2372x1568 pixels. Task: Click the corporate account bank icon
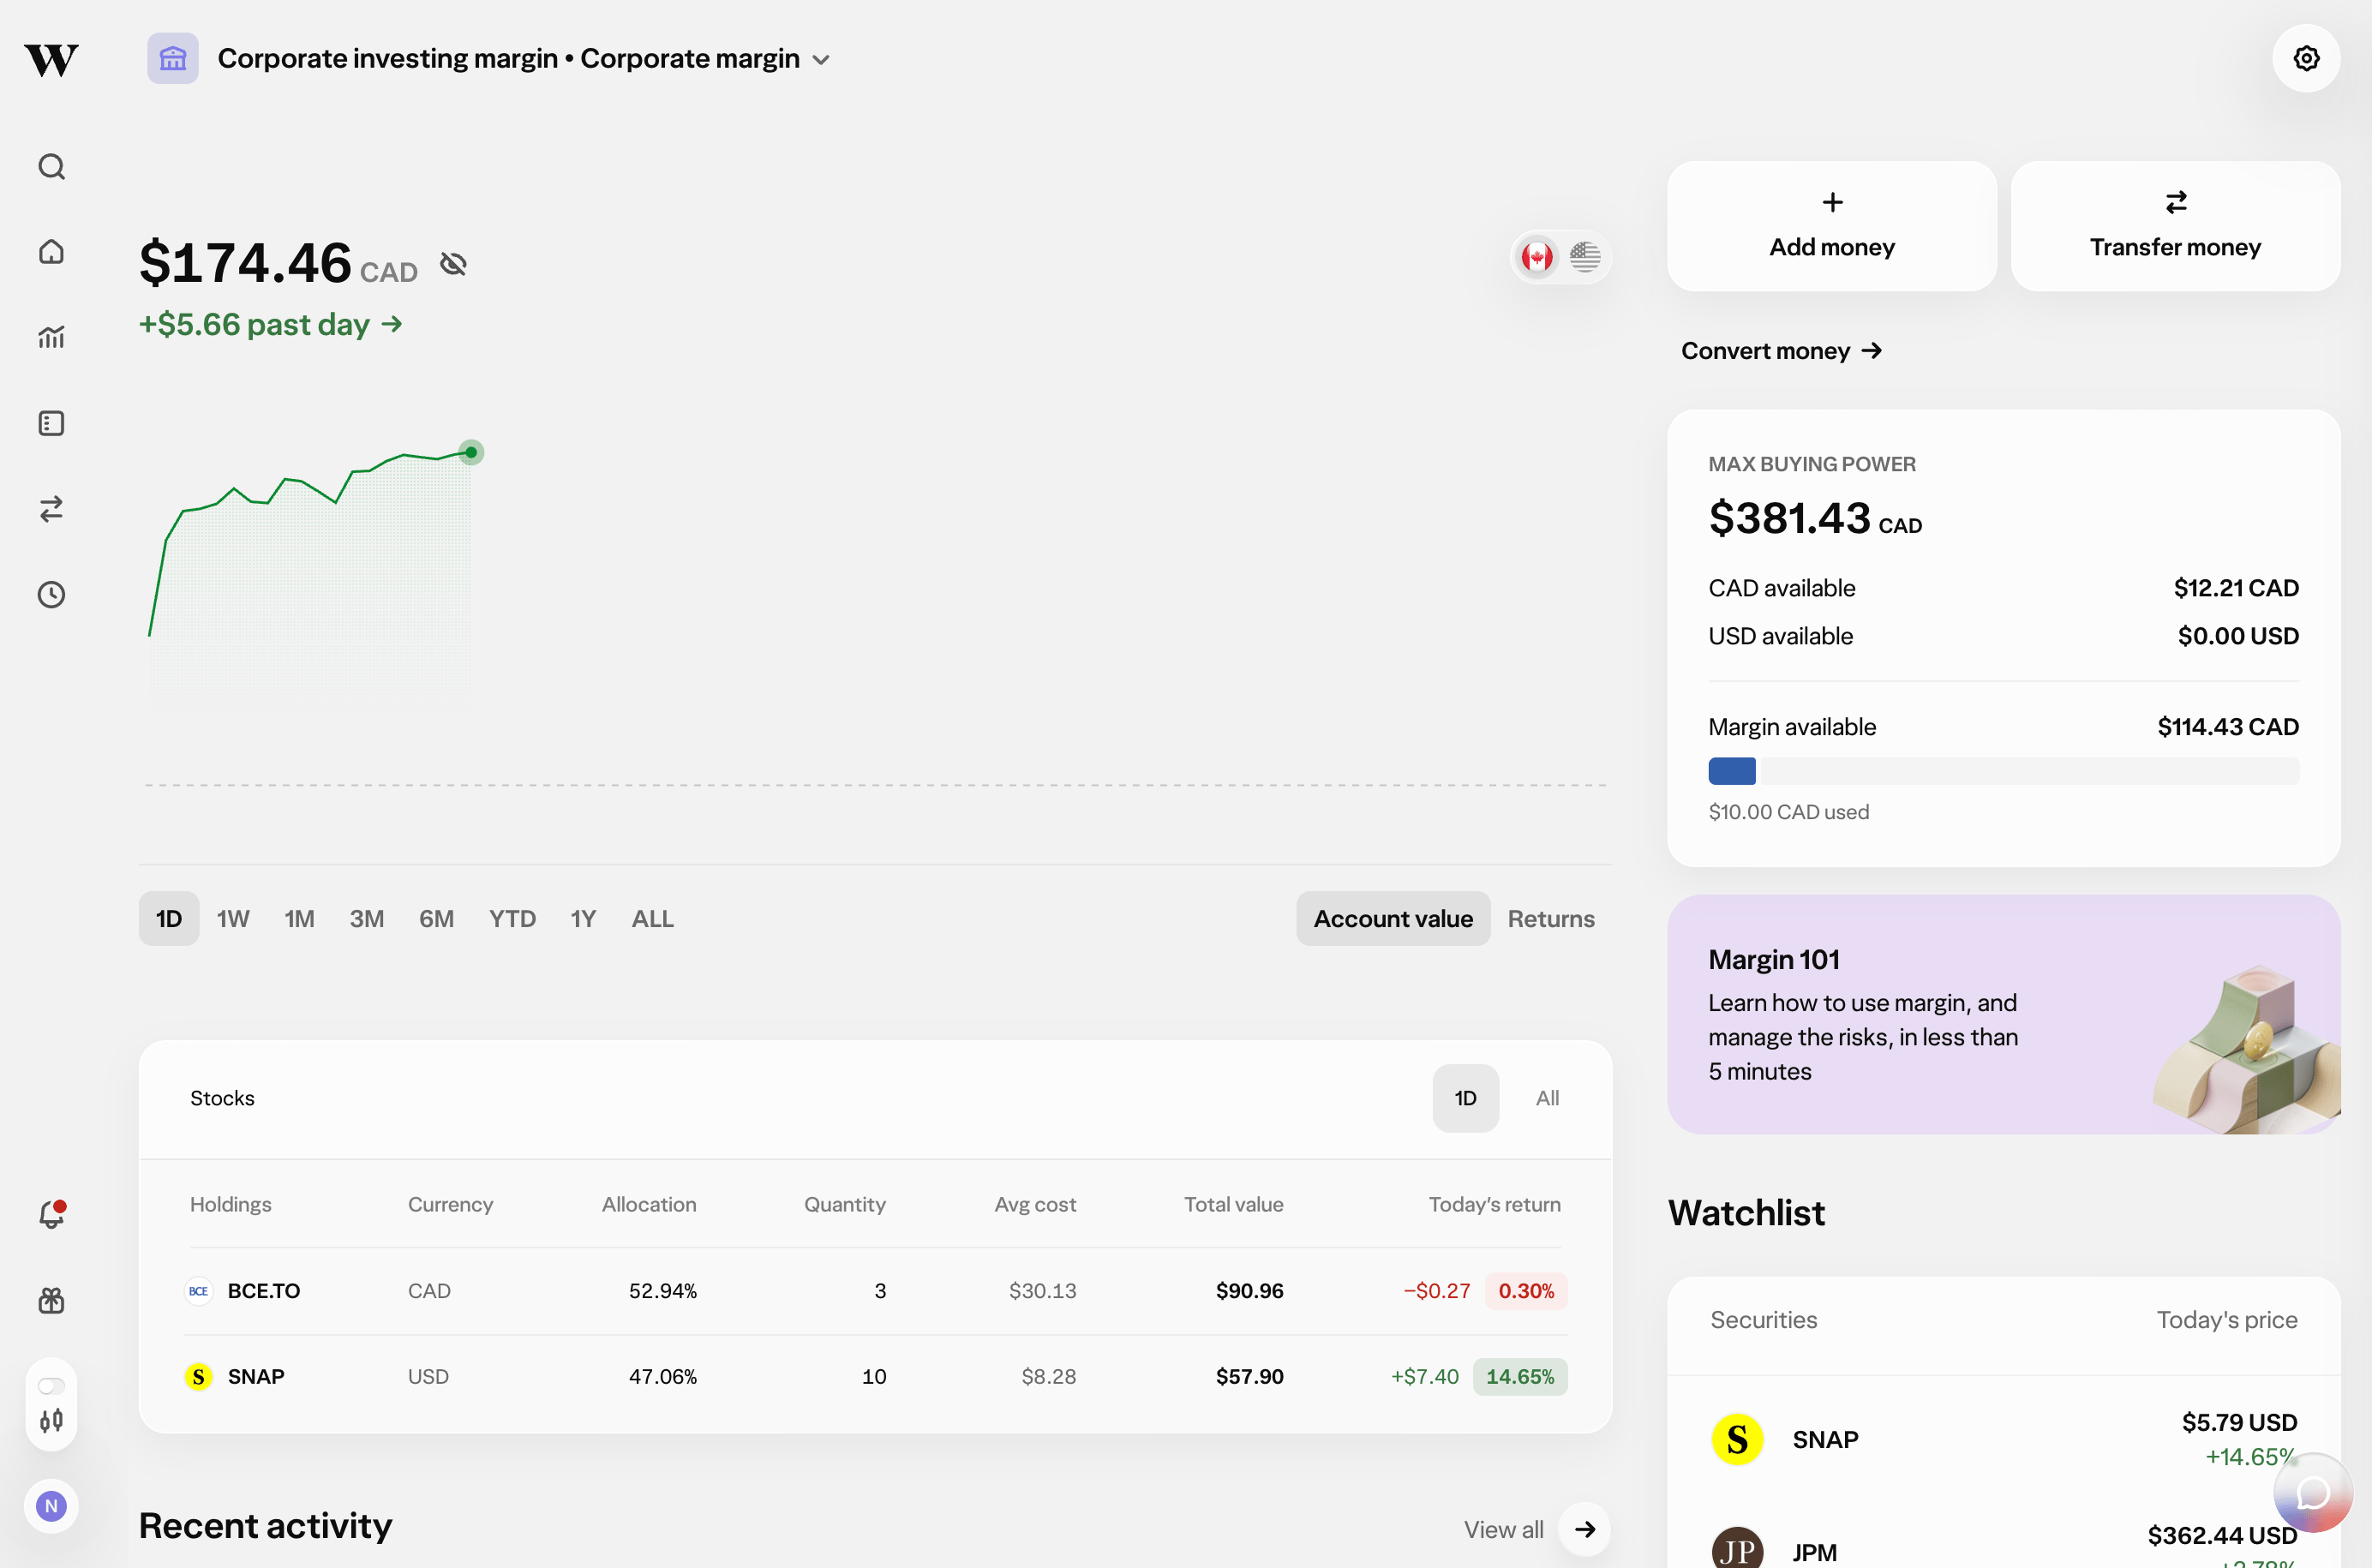[x=173, y=58]
